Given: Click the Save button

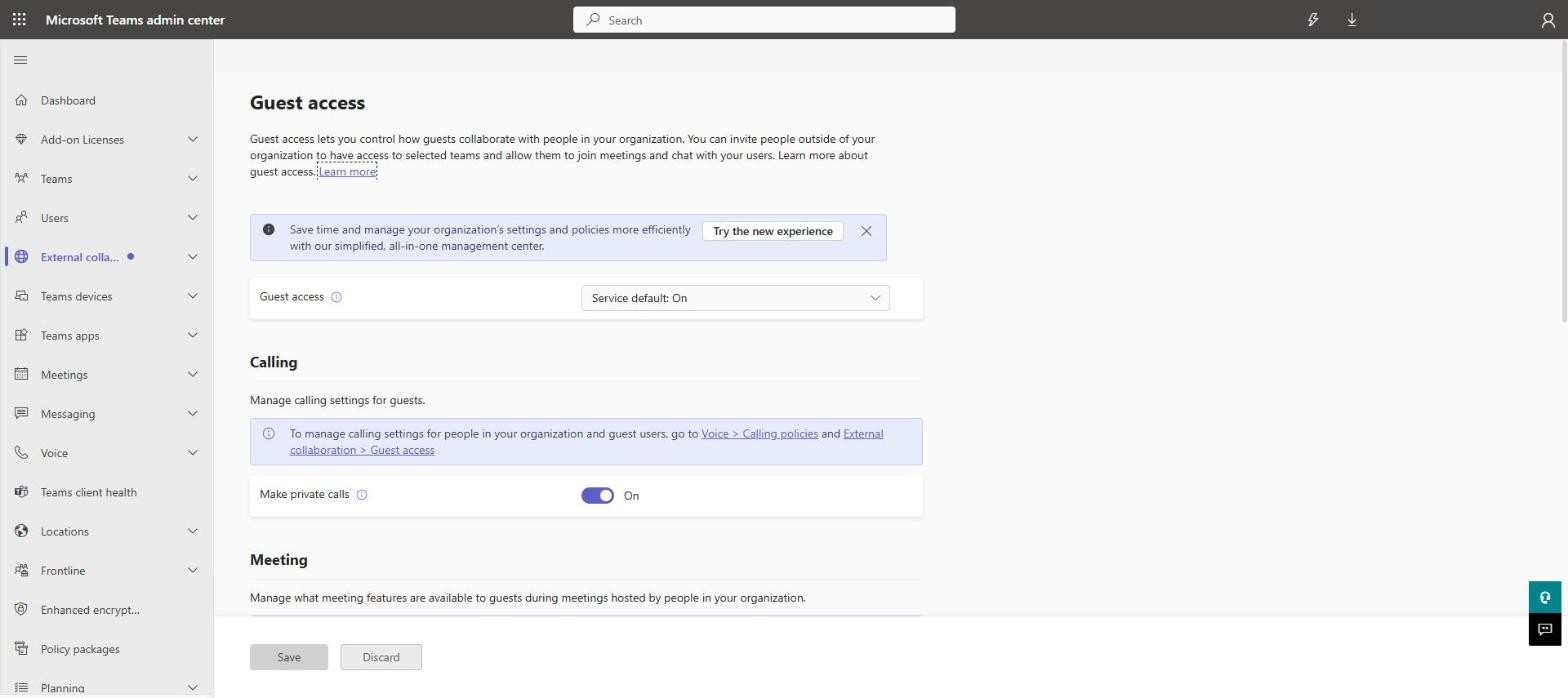Looking at the screenshot, I should tap(289, 657).
